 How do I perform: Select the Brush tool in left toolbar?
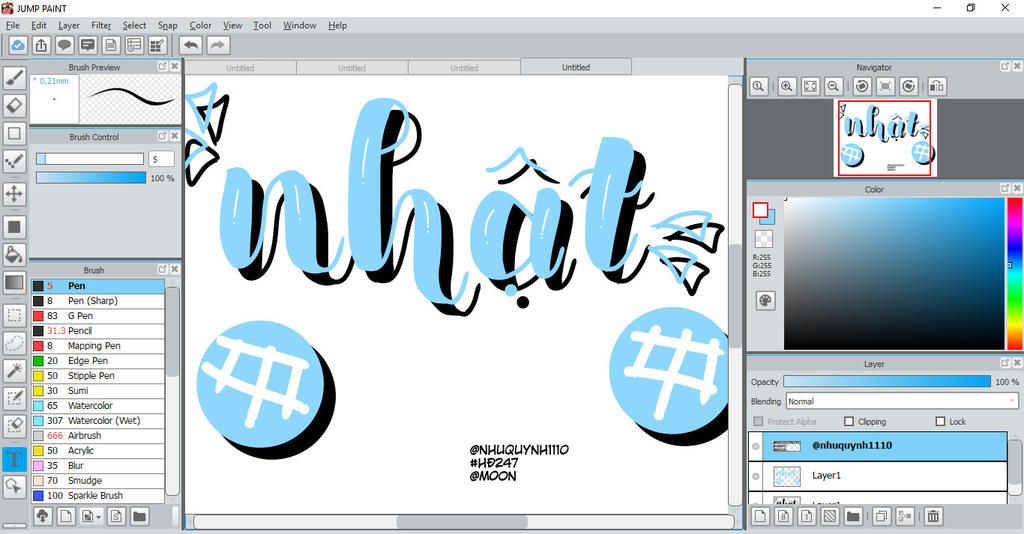[x=14, y=78]
